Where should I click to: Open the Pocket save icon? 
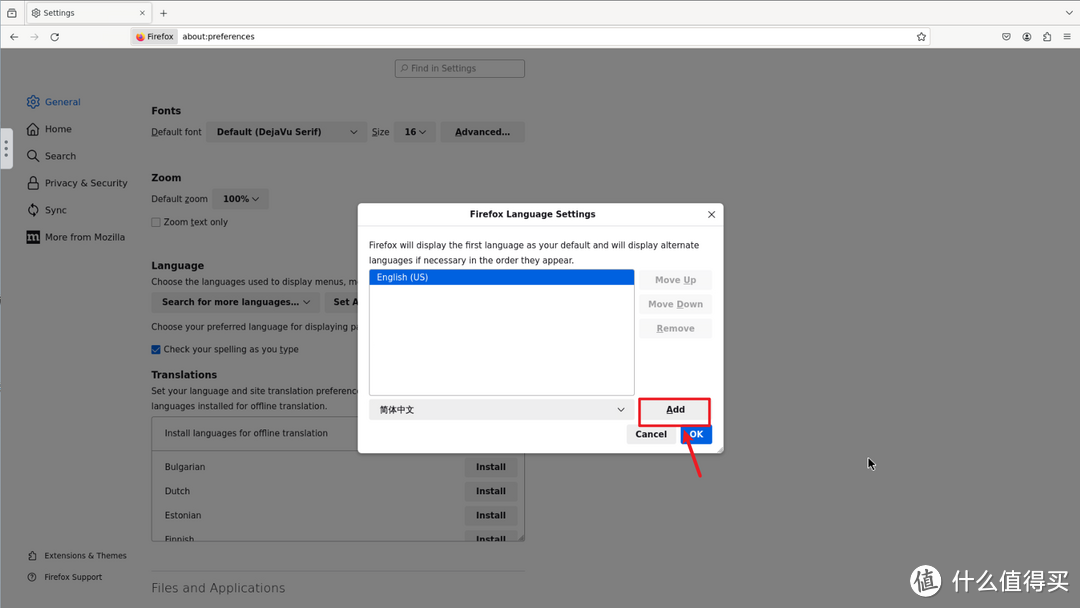pos(1006,36)
